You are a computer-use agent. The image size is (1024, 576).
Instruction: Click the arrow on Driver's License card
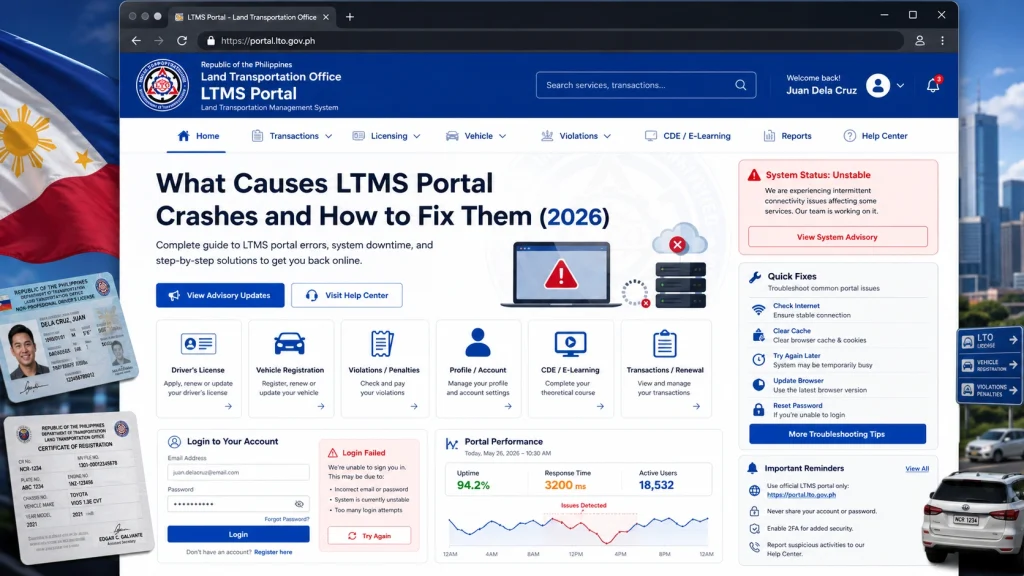228,406
